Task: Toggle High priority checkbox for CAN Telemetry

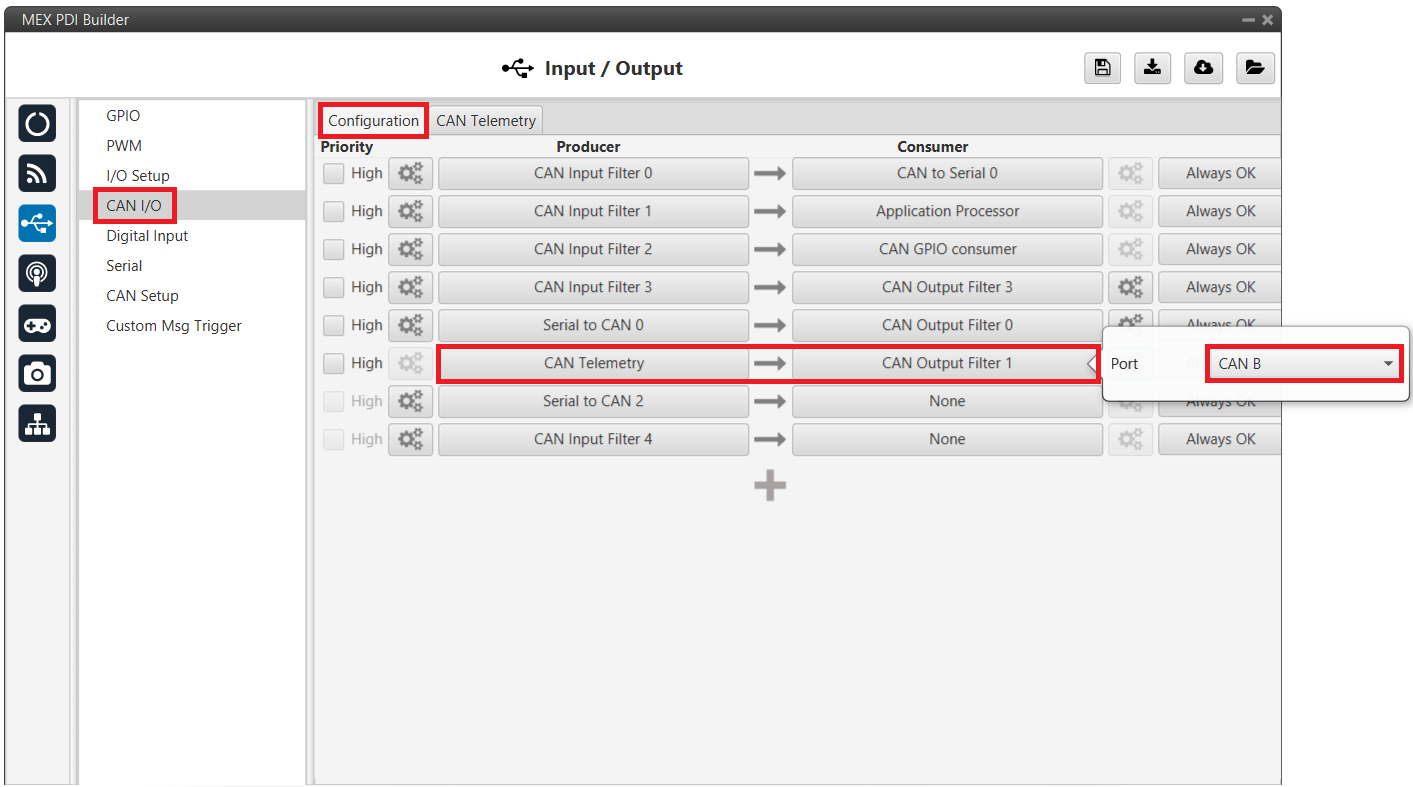Action: click(x=334, y=363)
